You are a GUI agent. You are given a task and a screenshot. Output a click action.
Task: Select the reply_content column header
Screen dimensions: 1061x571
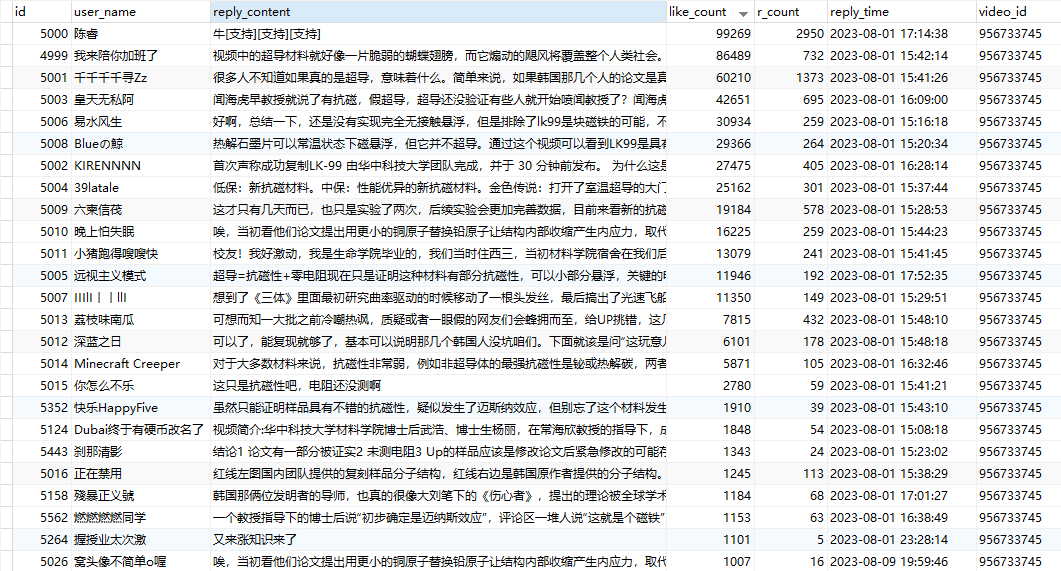coord(438,12)
